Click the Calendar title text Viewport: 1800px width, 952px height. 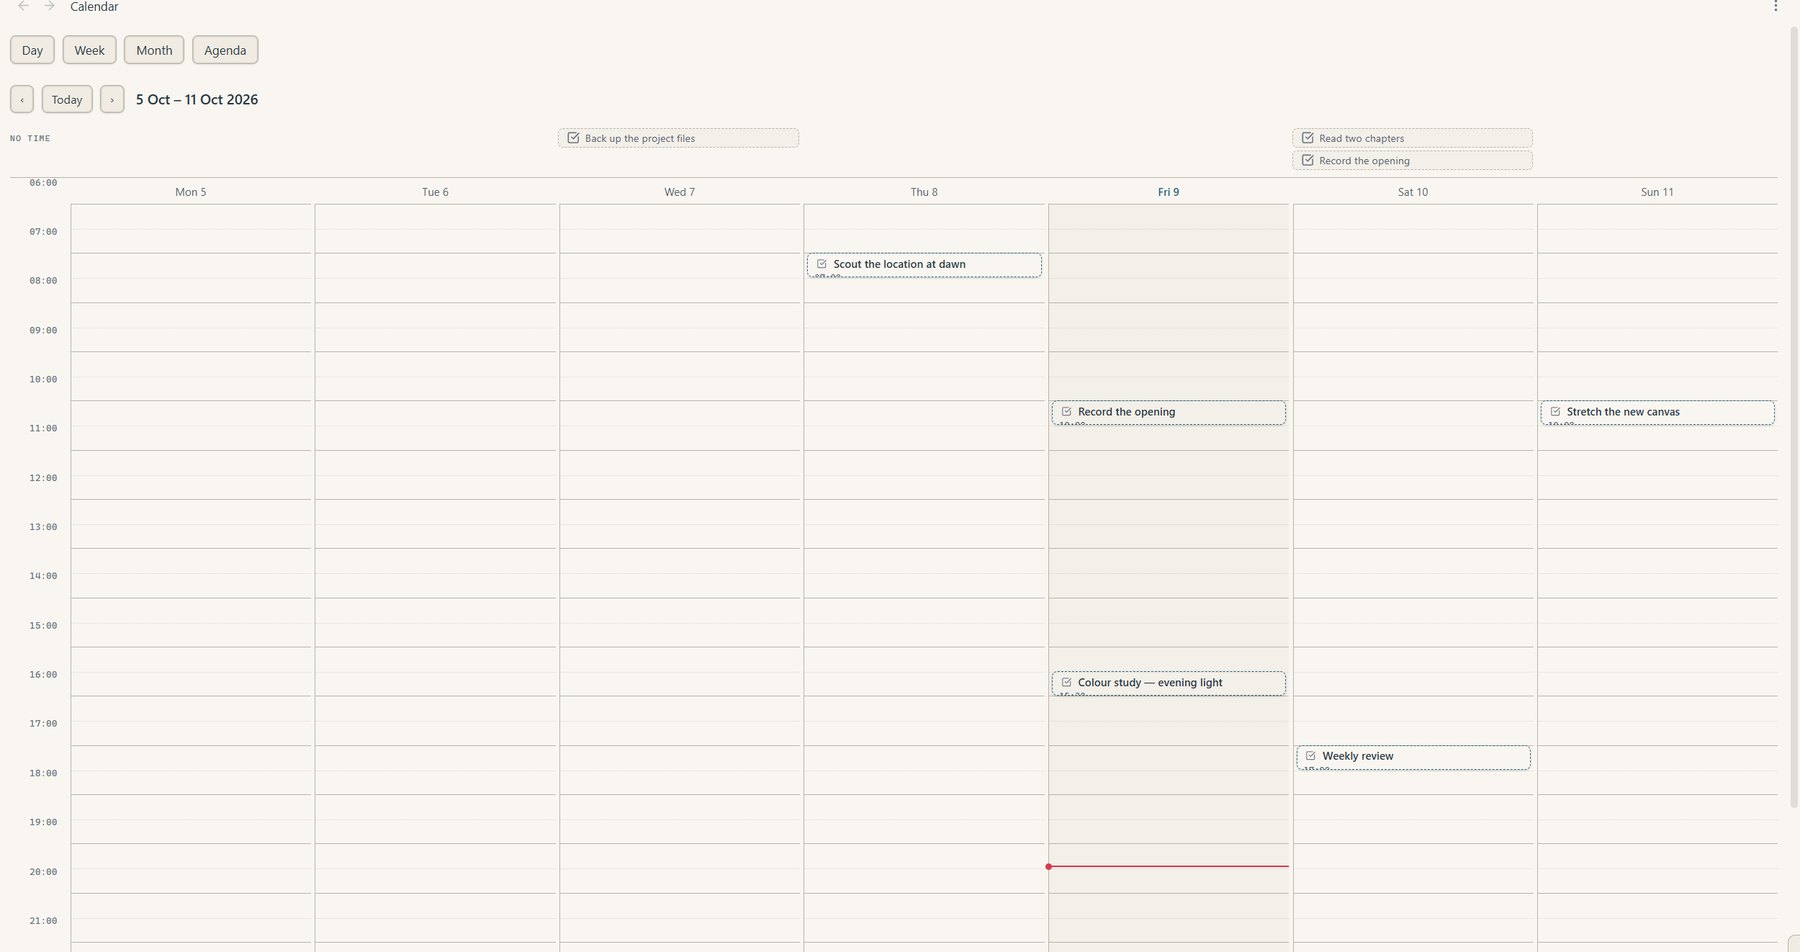[x=94, y=7]
